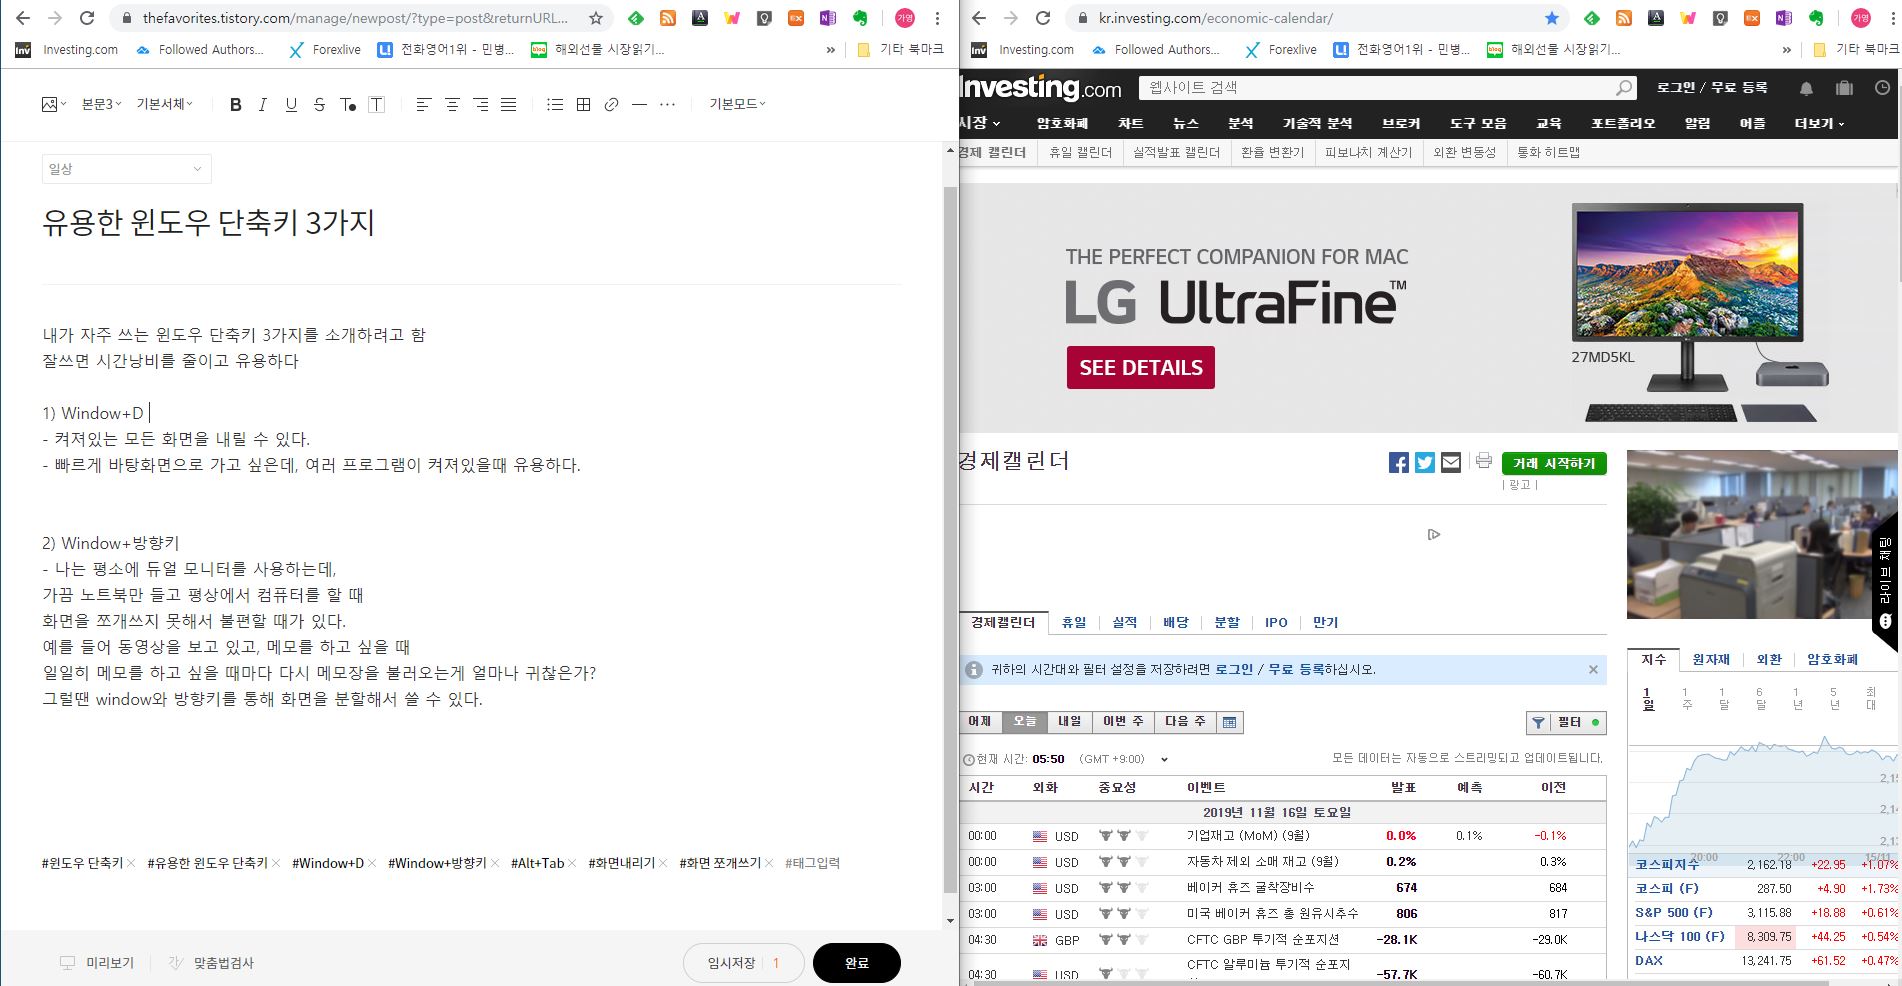Open the 기본서체 font dropdown

click(x=165, y=104)
